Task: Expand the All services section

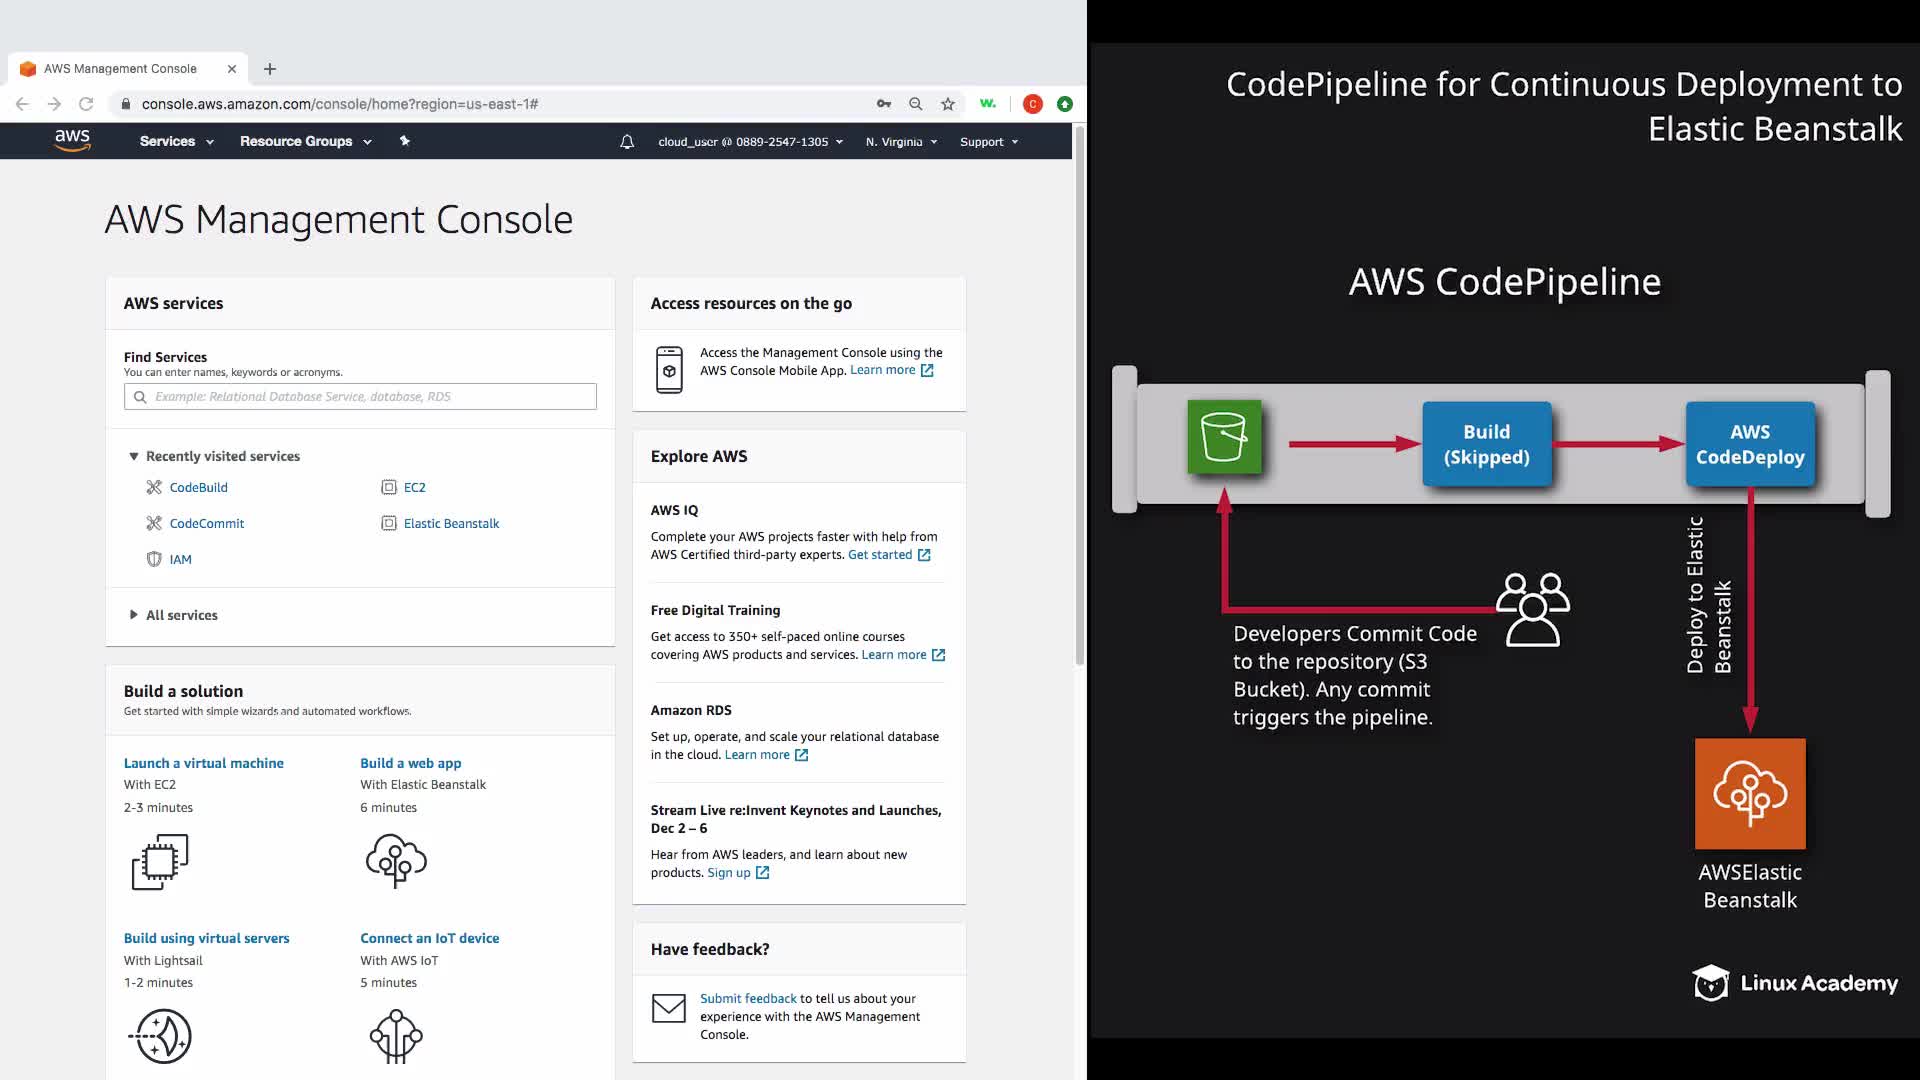Action: point(181,615)
